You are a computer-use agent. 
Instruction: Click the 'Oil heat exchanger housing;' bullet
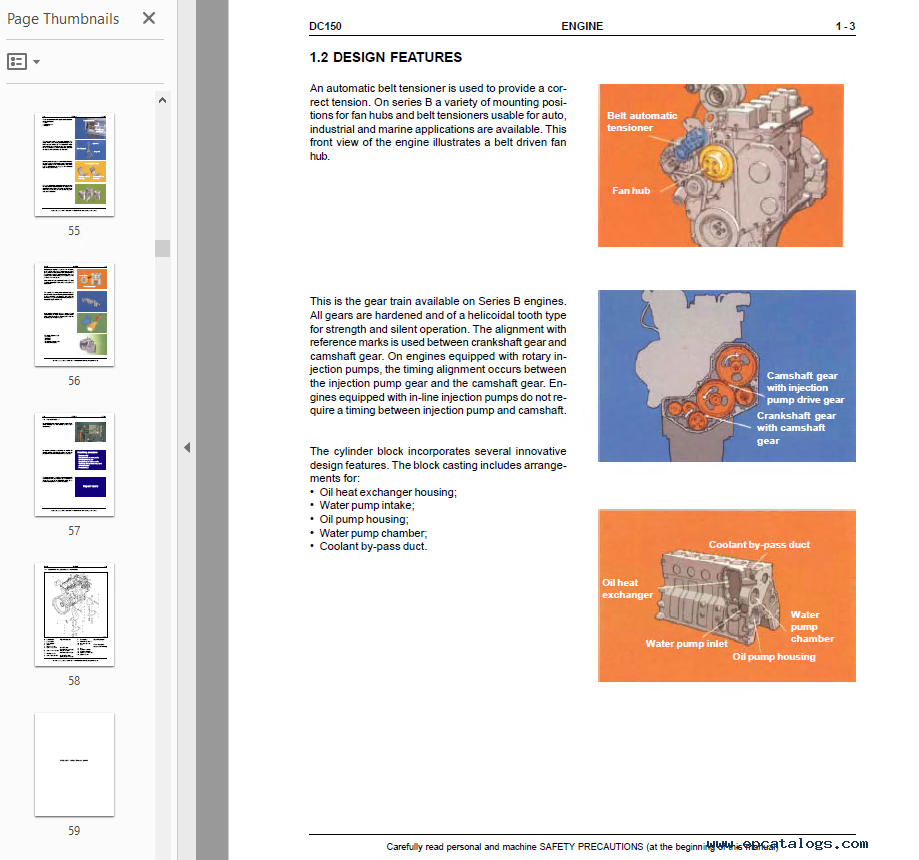pyautogui.click(x=383, y=492)
